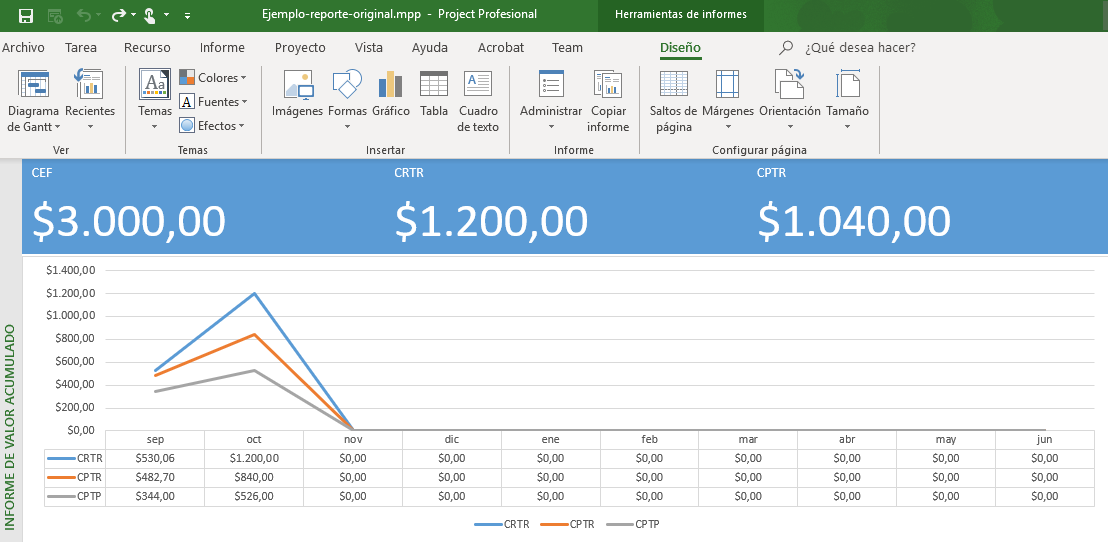Viewport: 1108px width, 542px height.
Task: Click the orange CPTR line color key in table
Action: [61, 477]
